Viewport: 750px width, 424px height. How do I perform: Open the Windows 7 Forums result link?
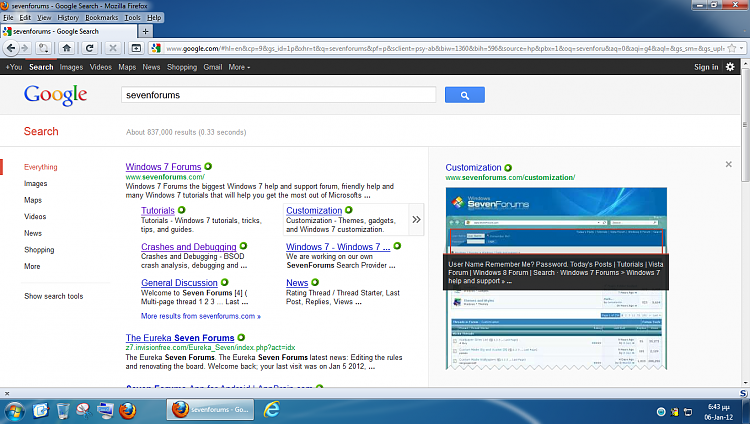[x=163, y=167]
